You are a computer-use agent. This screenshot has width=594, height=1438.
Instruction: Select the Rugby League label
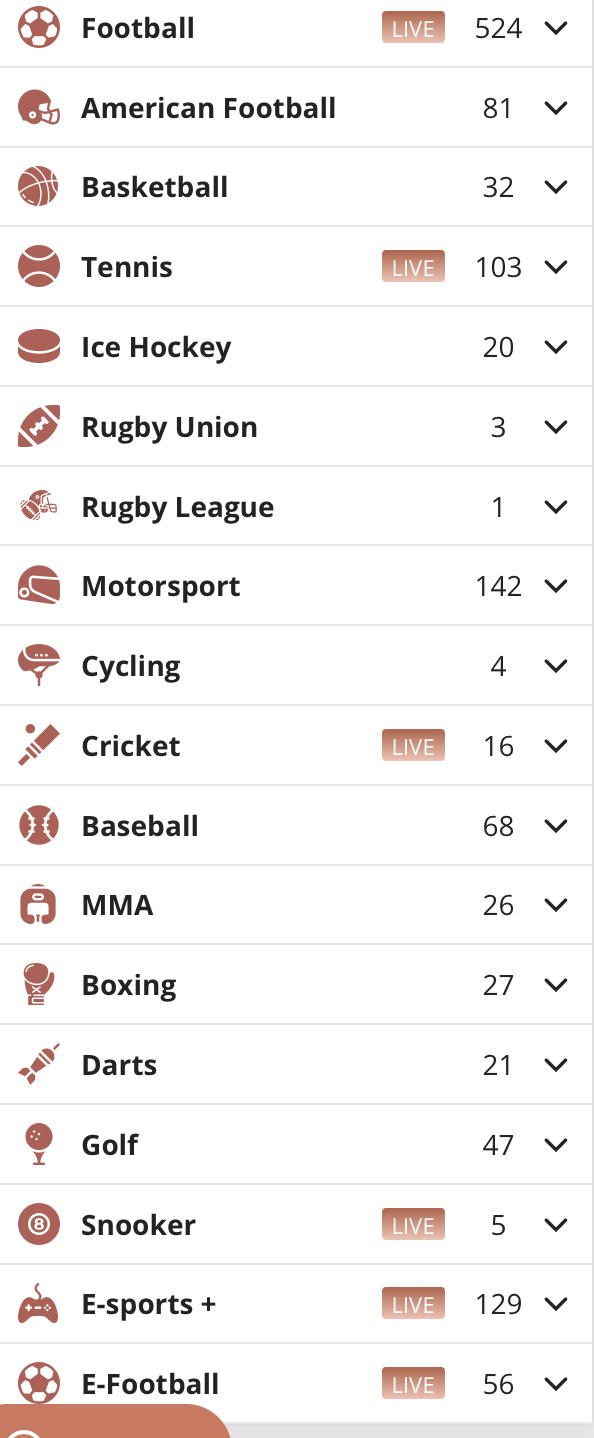(178, 508)
